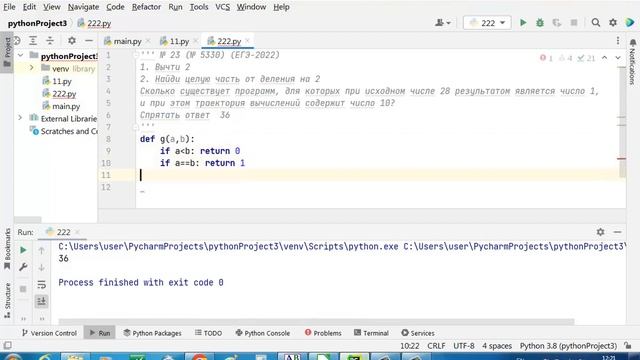Stop process in Run panel sidebar
The width and height of the screenshot is (640, 360).
[23, 289]
